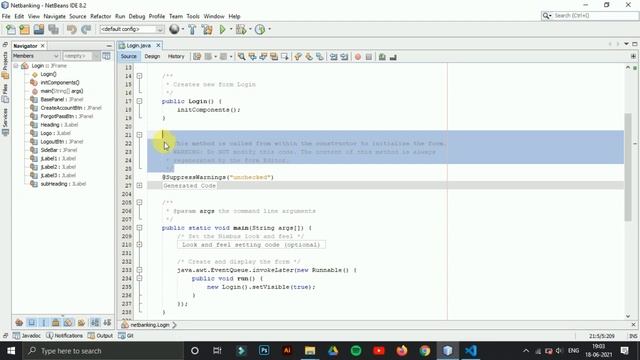The width and height of the screenshot is (640, 360).
Task: Click the Shift Line Left editor icon
Action: click(x=333, y=57)
